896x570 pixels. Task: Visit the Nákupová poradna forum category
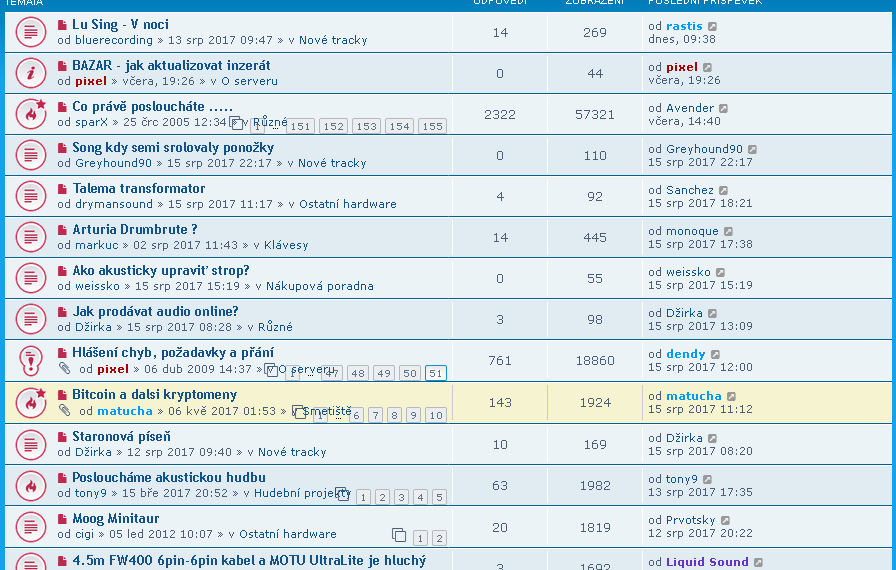tap(319, 286)
